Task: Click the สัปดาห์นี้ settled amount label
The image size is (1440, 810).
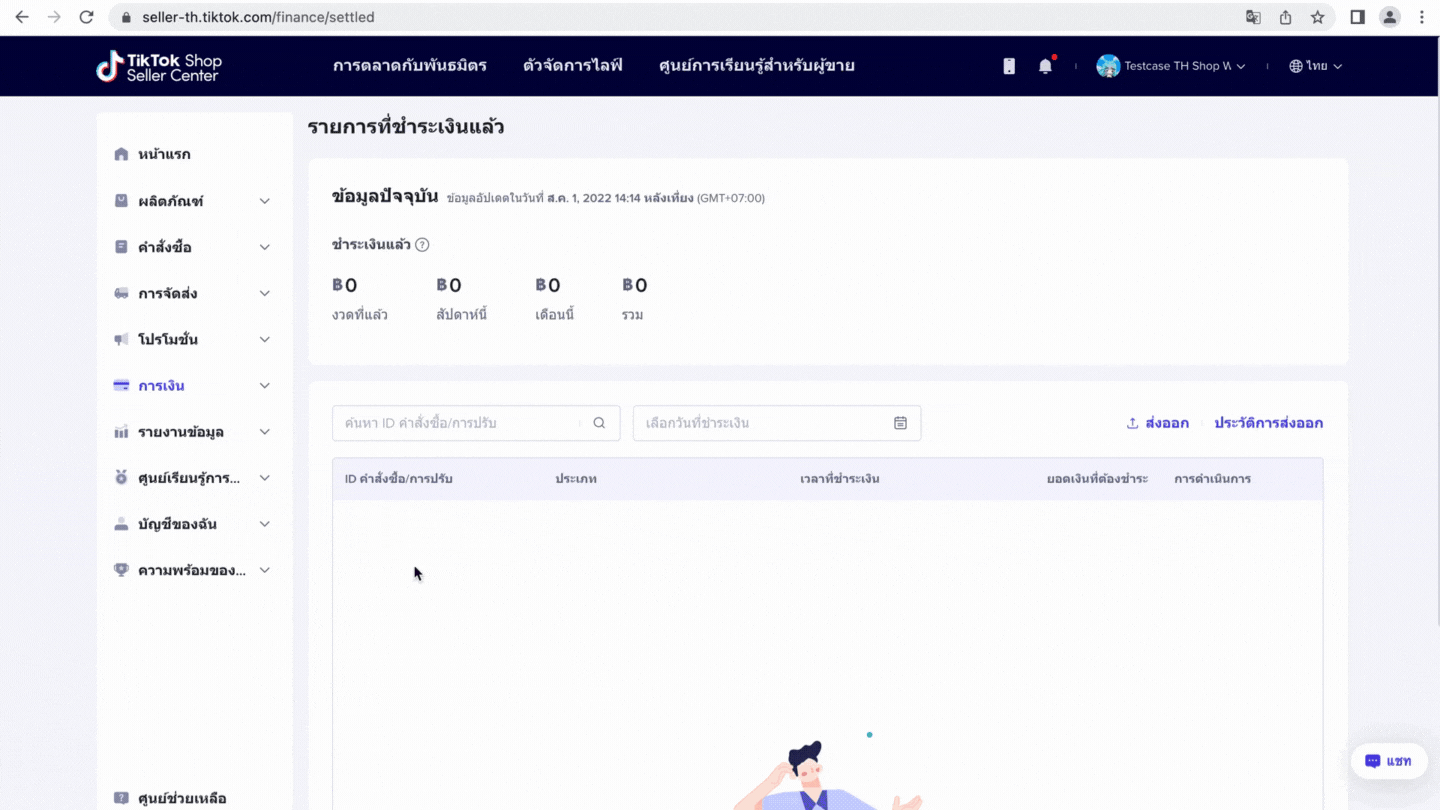Action: (462, 315)
